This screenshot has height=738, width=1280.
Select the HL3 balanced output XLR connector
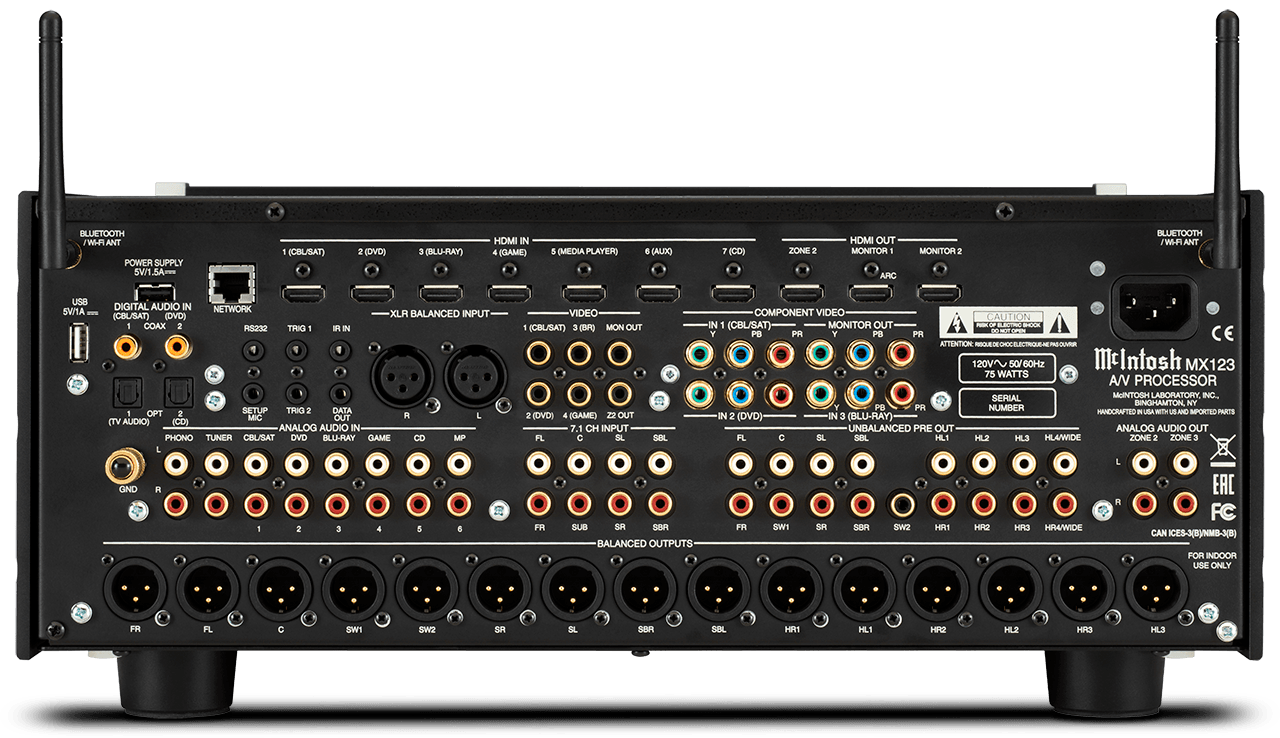(1157, 589)
